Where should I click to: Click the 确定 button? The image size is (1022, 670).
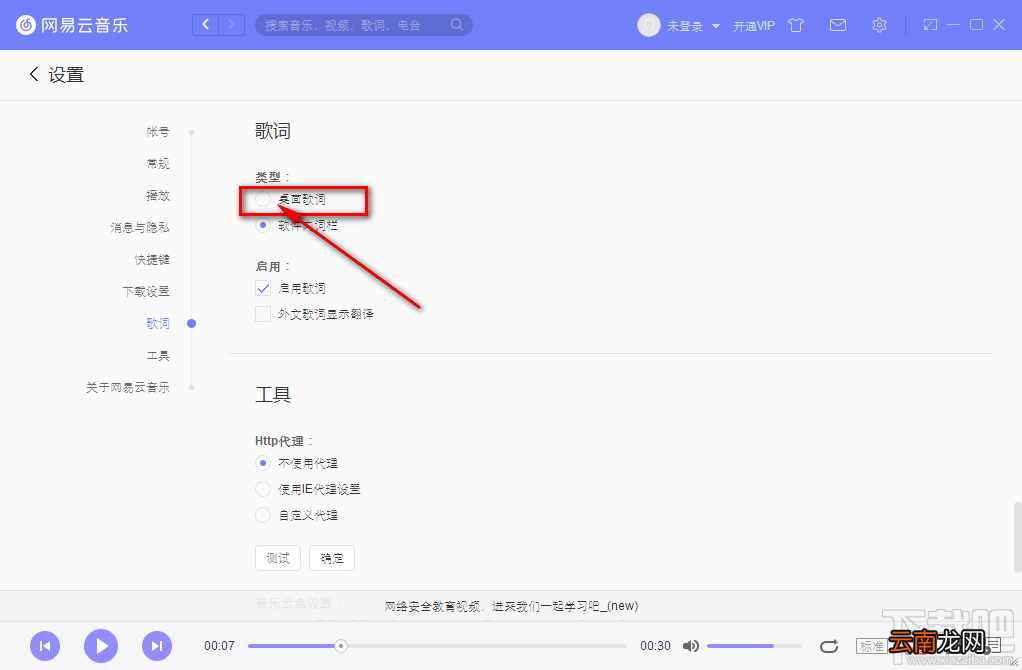tap(332, 558)
